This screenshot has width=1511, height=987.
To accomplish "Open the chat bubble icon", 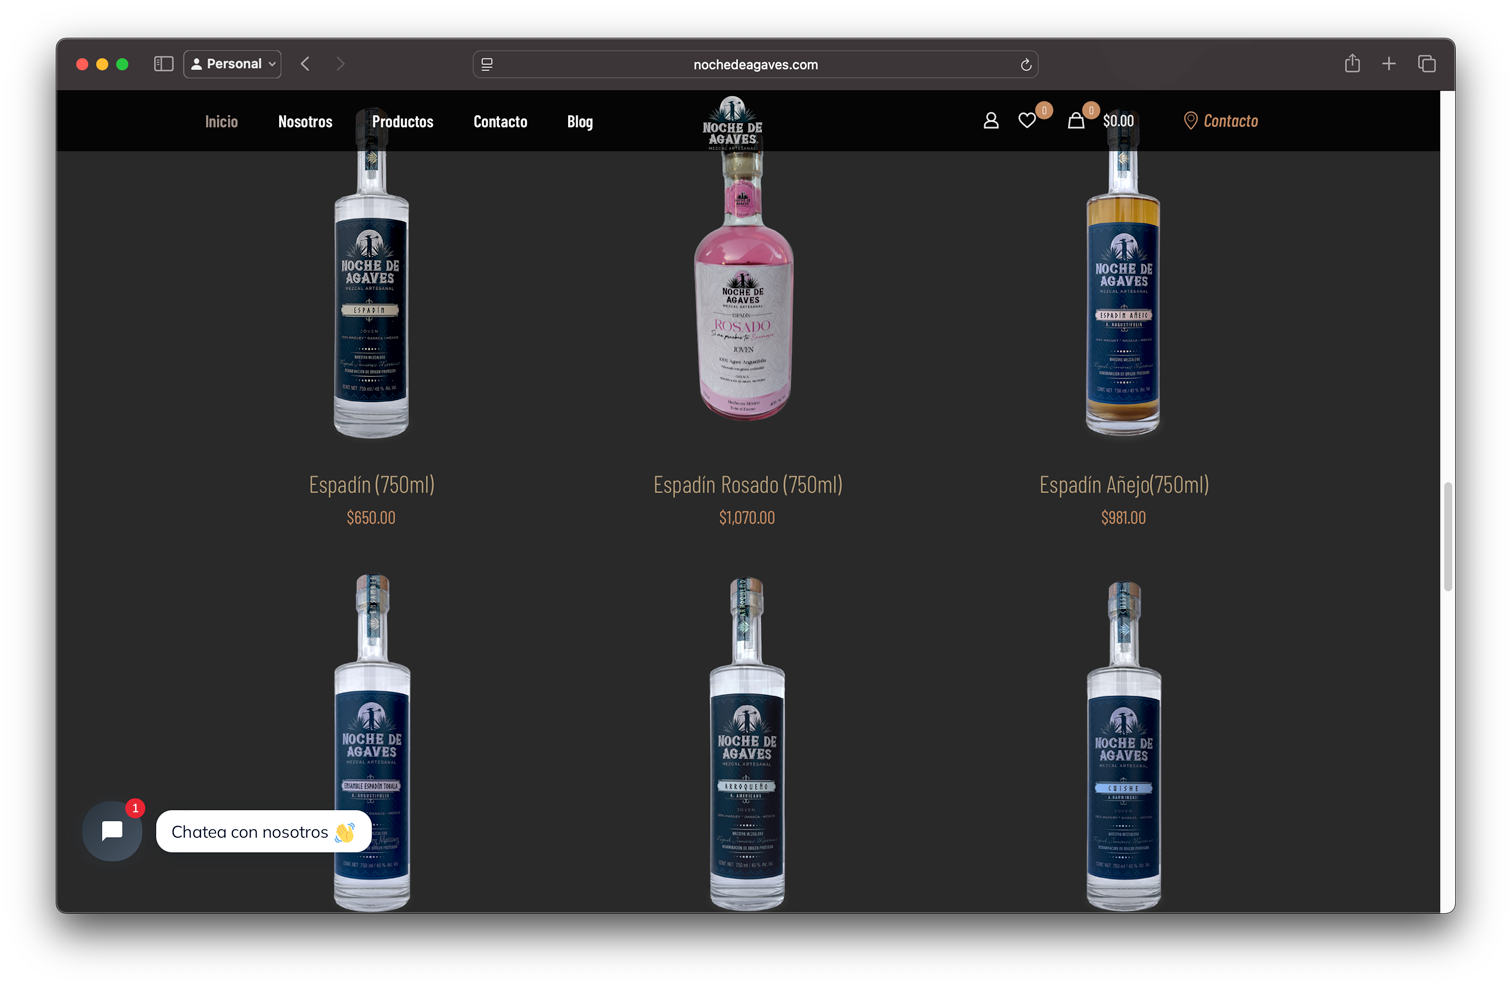I will pyautogui.click(x=112, y=831).
